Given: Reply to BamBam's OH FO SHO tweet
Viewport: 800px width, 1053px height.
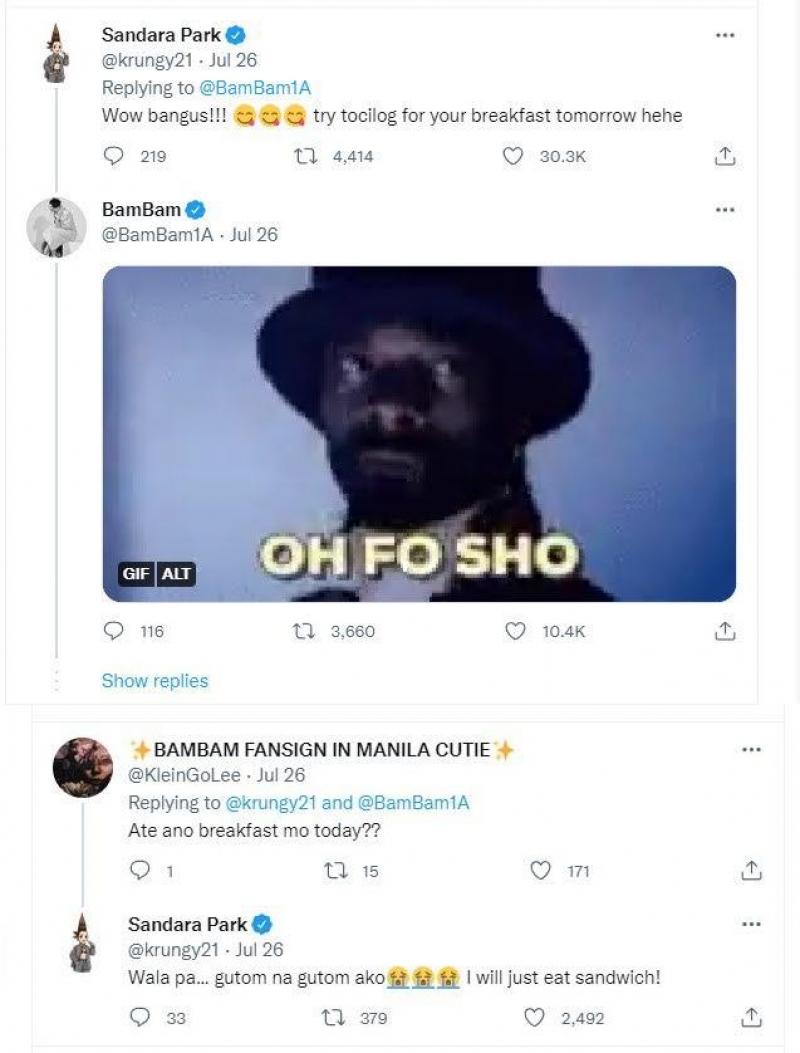Looking at the screenshot, I should click(116, 631).
